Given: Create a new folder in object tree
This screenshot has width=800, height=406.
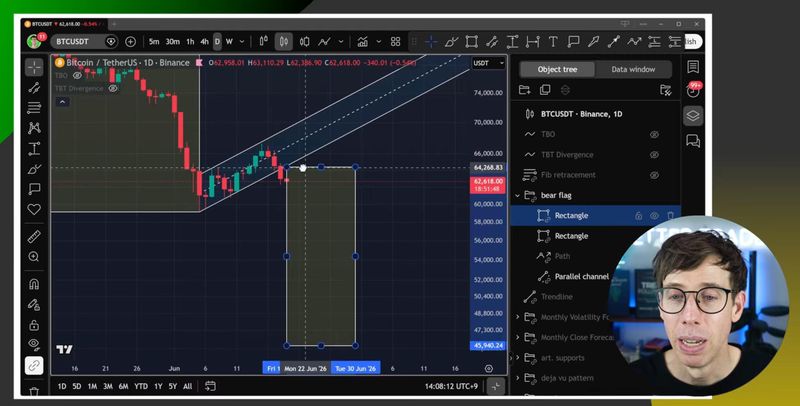Looking at the screenshot, I should [524, 90].
